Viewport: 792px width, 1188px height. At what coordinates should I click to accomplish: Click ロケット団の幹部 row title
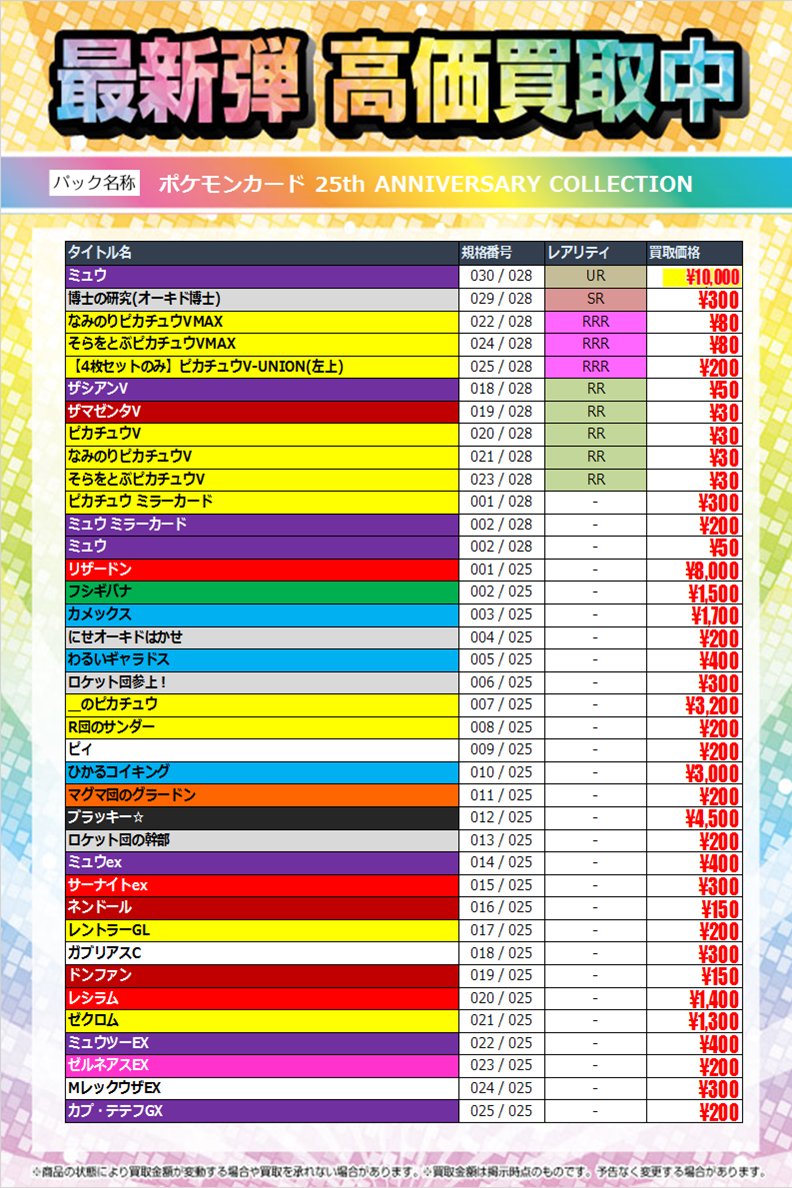coord(261,839)
